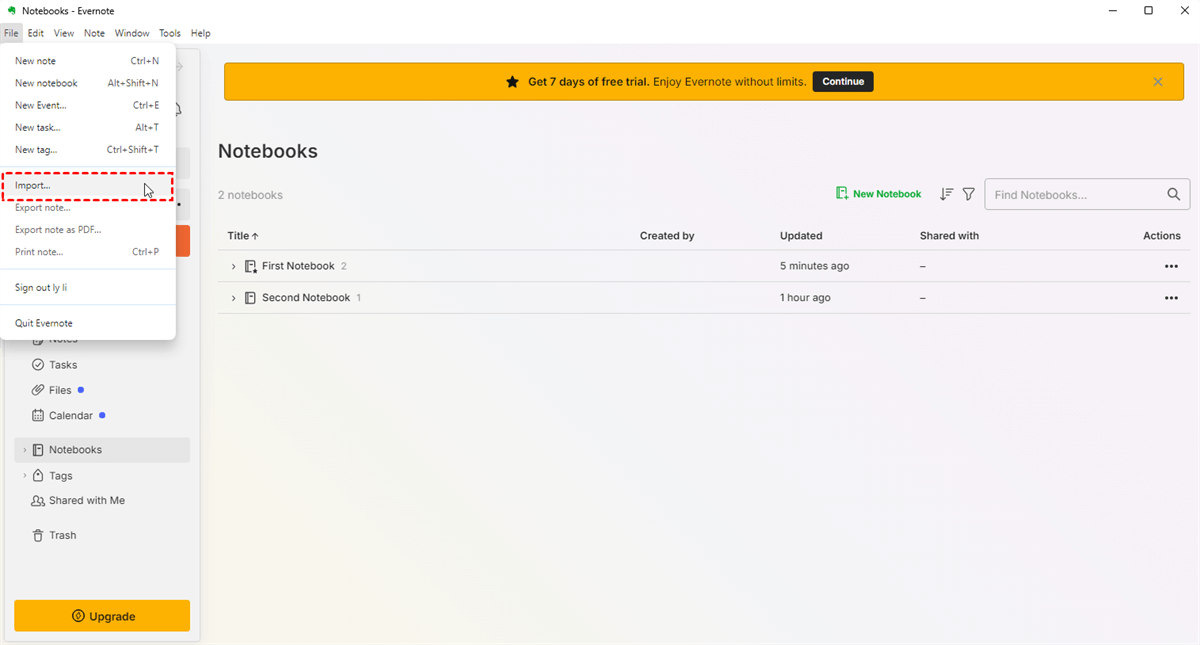Open the Help menu
Screen dimensions: 1200x645
click(200, 33)
